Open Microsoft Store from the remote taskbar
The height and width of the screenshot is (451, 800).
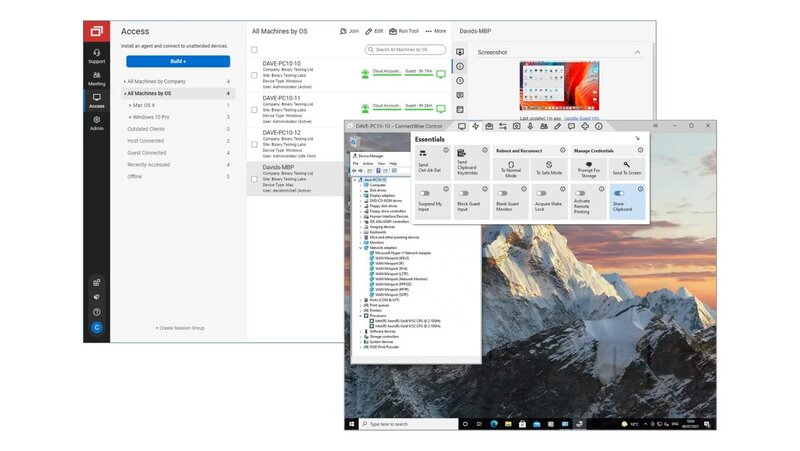pos(522,424)
